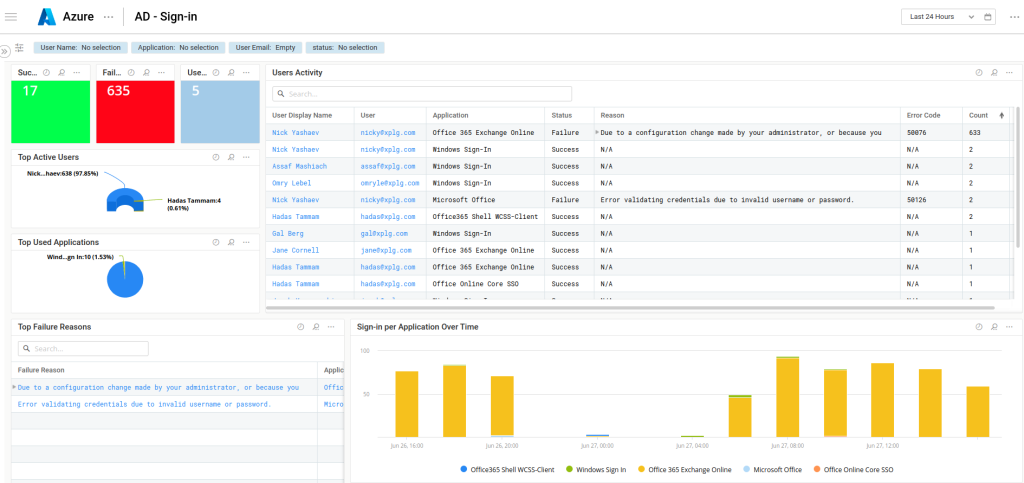Click zoom icon on the Suc... widget
Screen dimensions: 1024x483
coord(61,72)
